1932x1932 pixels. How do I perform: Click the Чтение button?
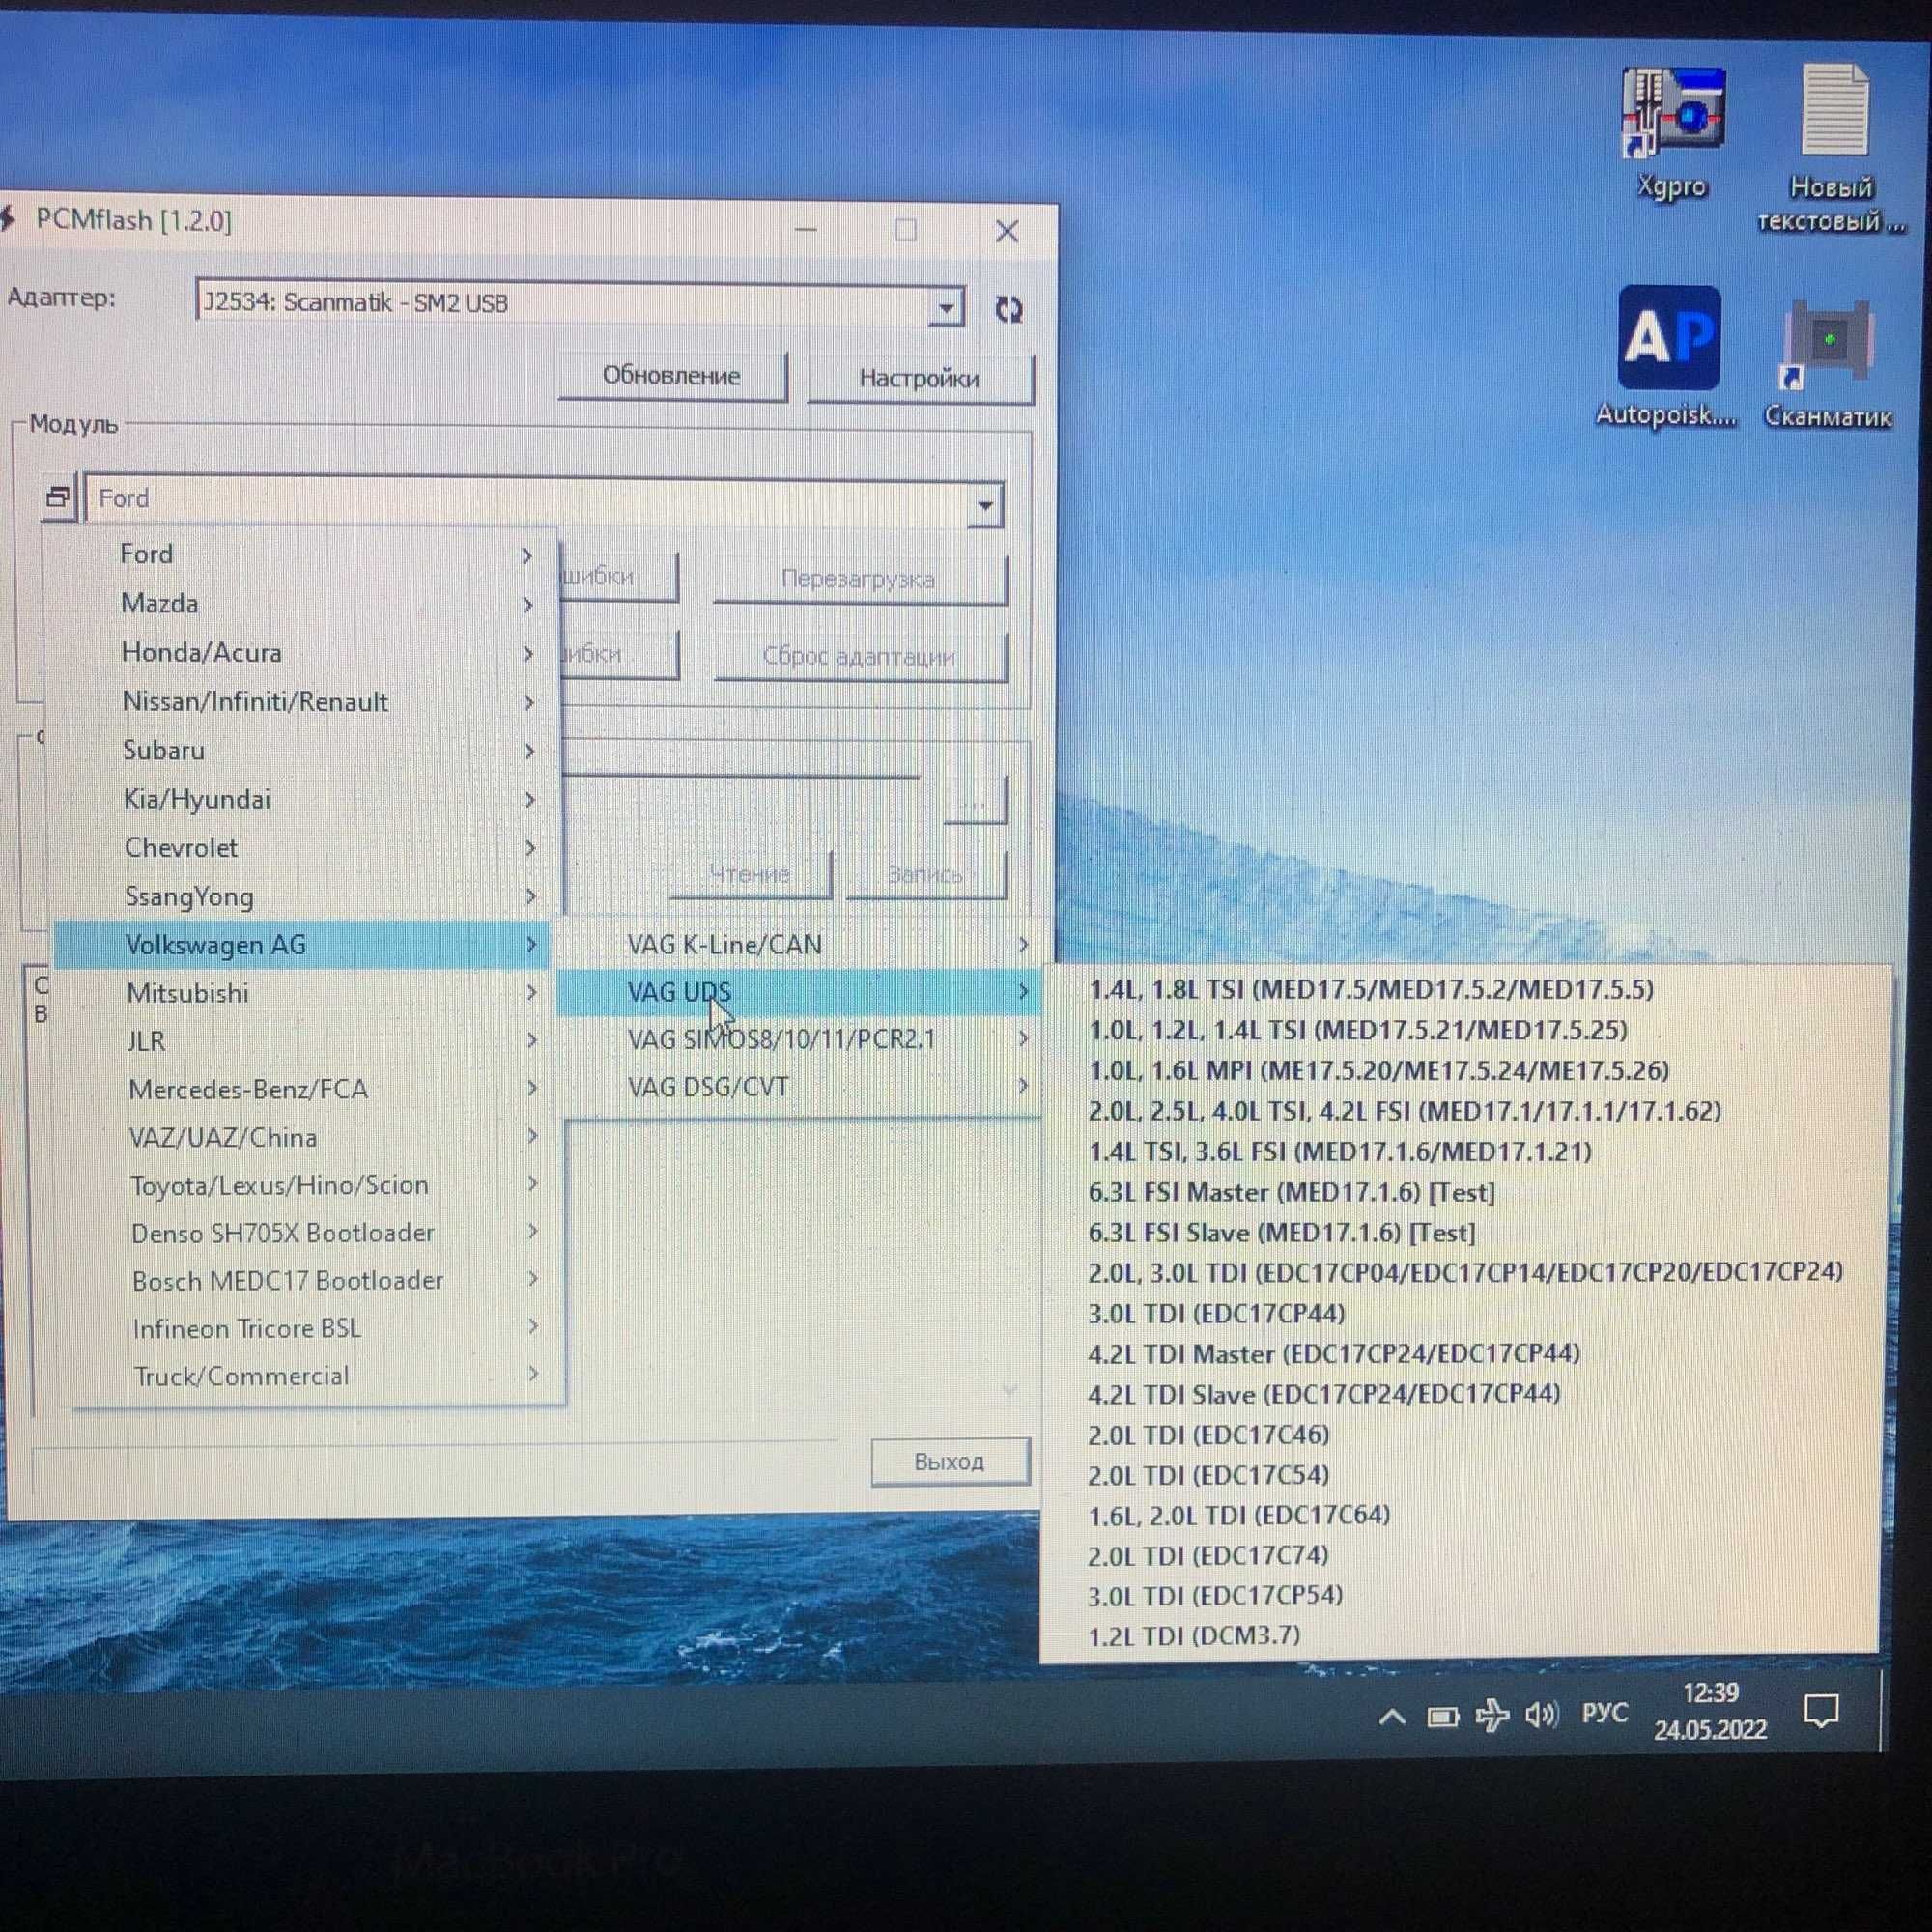pyautogui.click(x=750, y=874)
